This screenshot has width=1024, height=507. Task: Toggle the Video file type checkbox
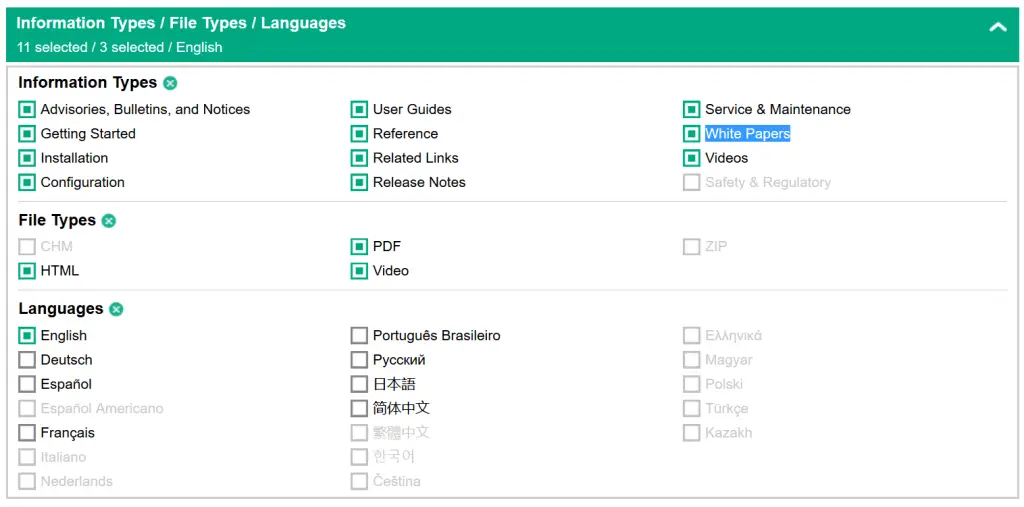(359, 271)
